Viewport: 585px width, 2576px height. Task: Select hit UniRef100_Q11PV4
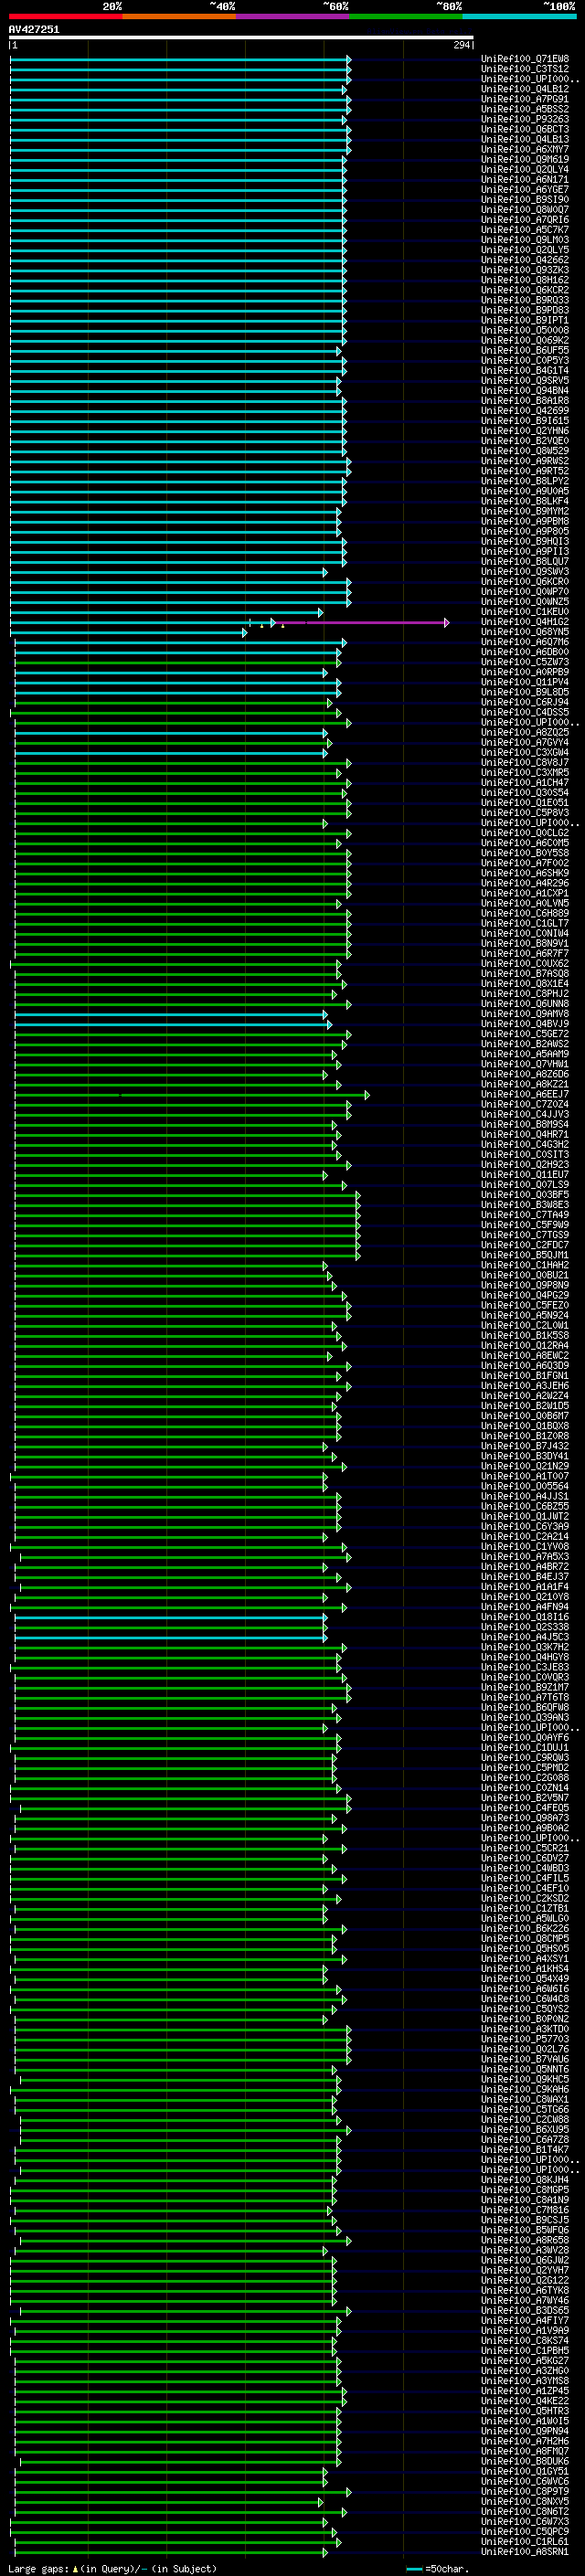click(x=525, y=682)
